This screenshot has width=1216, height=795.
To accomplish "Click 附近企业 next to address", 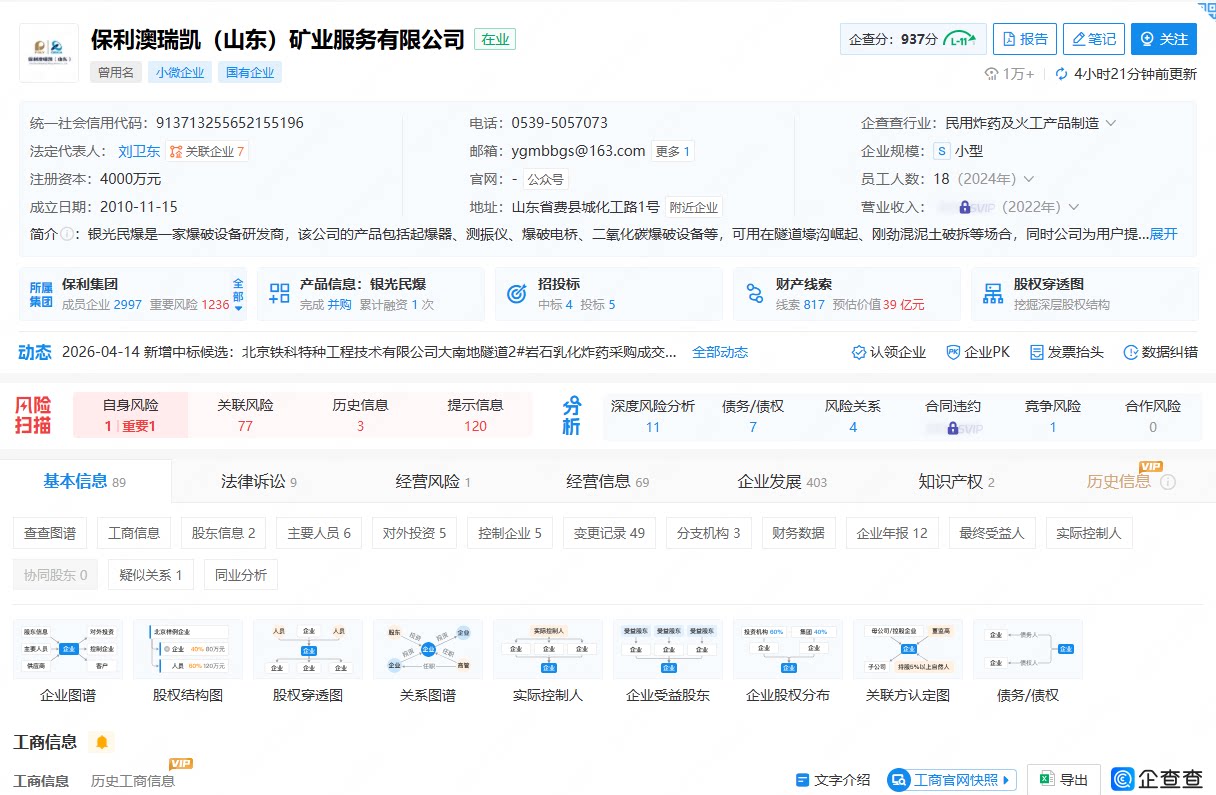I will pyautogui.click(x=694, y=208).
